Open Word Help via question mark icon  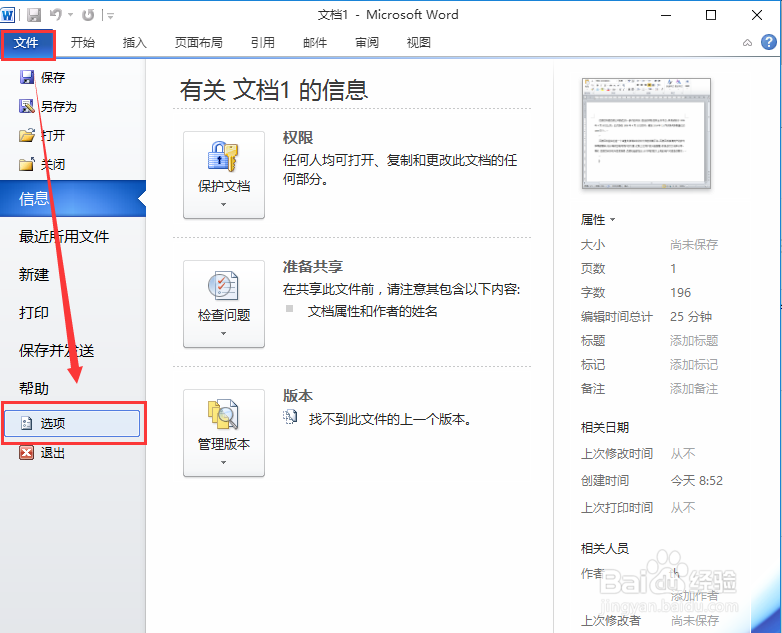(769, 42)
